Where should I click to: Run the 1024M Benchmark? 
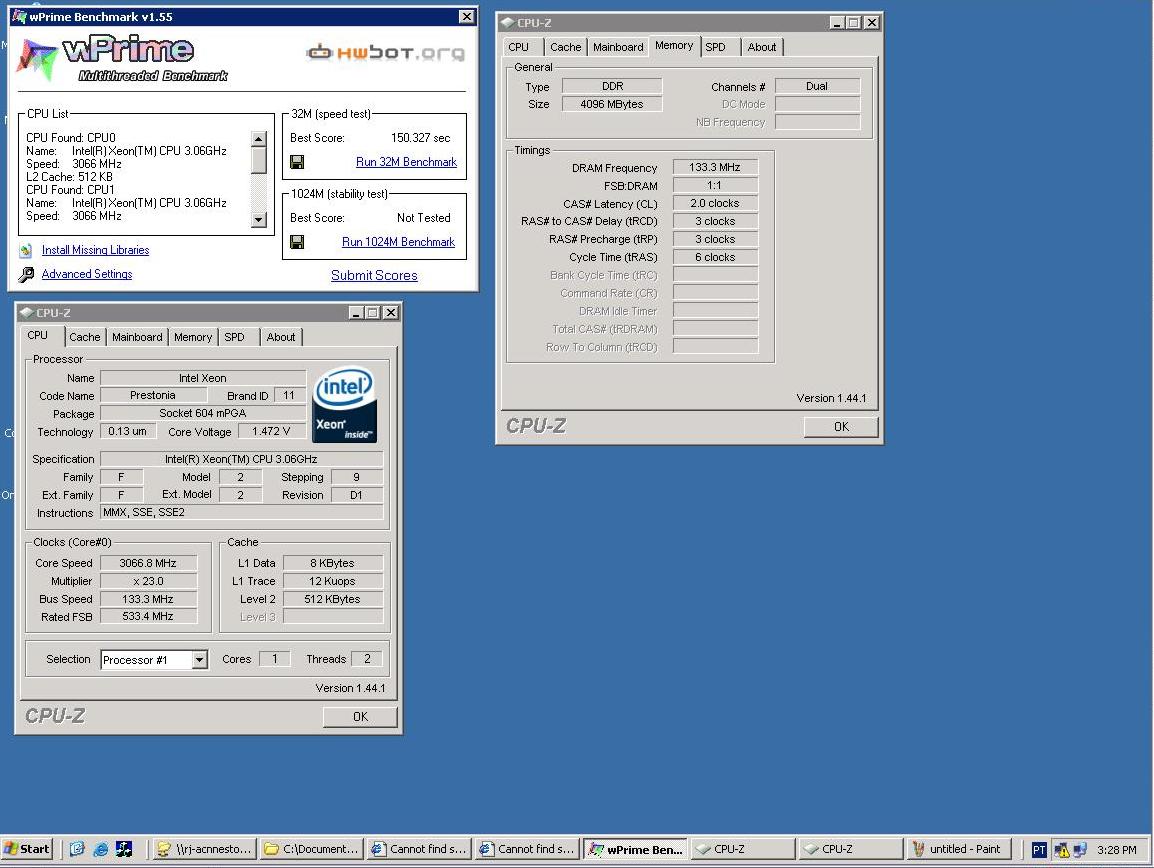[398, 242]
